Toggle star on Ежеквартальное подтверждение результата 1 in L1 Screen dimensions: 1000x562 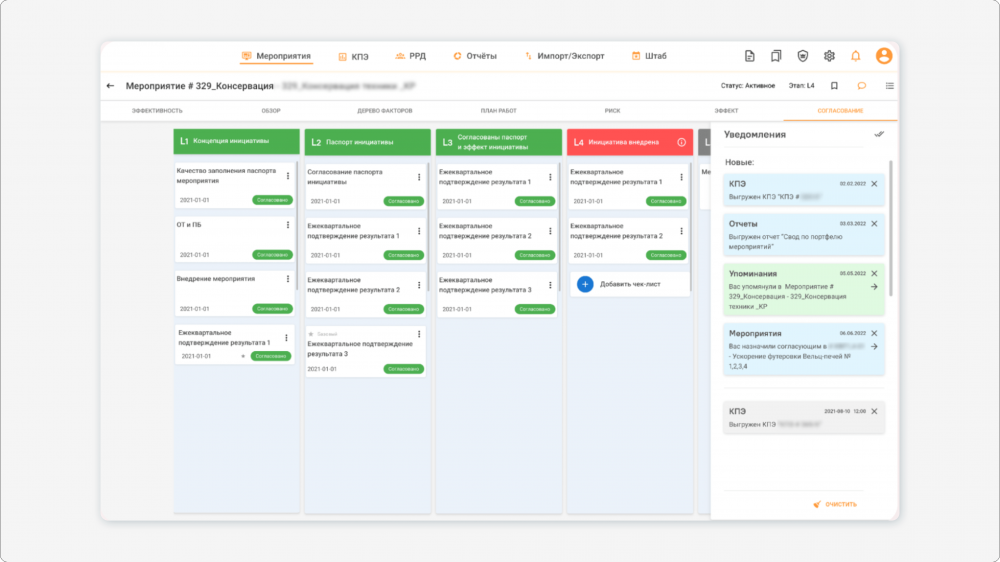tap(243, 356)
